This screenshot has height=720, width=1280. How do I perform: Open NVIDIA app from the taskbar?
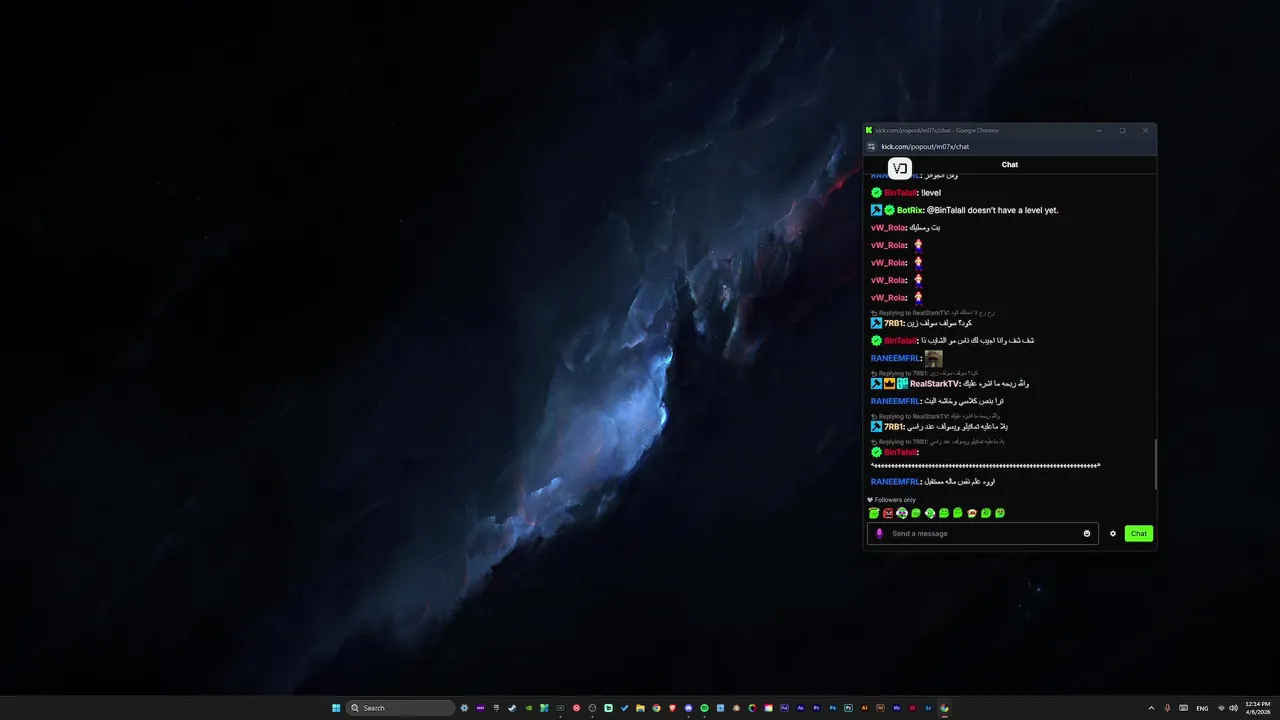(x=528, y=708)
